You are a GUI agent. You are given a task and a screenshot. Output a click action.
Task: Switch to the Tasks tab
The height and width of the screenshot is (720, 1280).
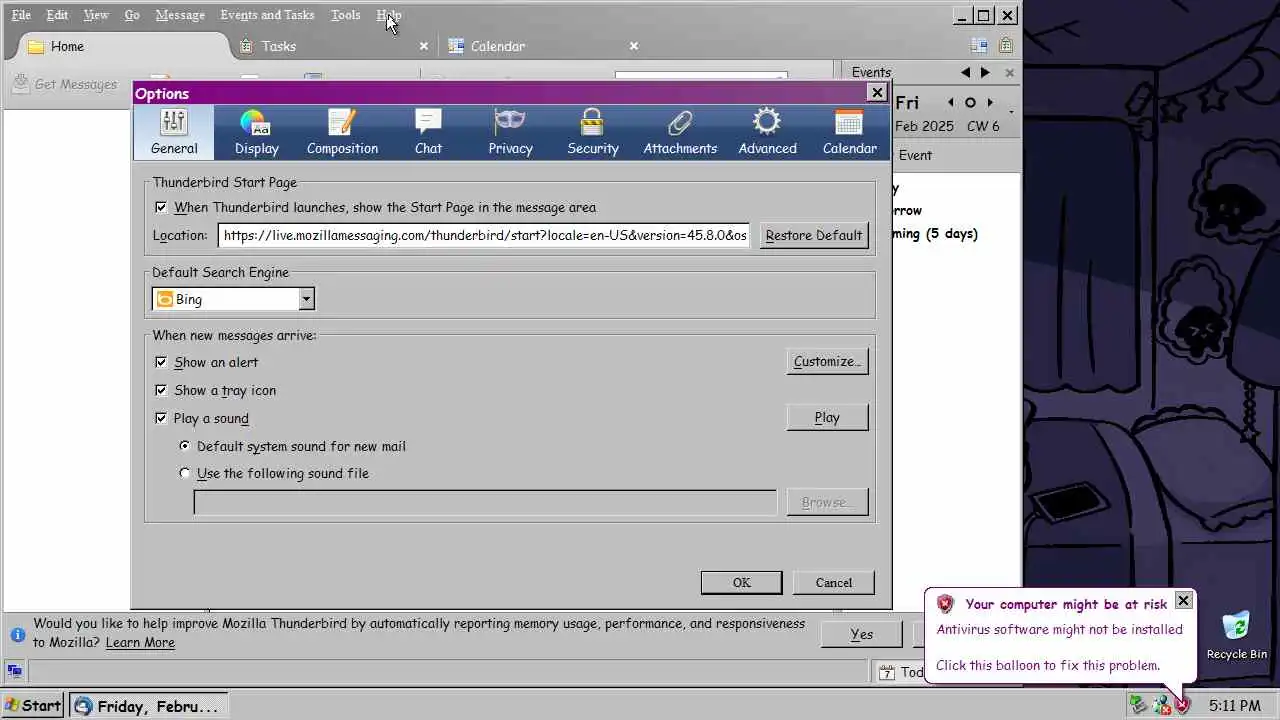tap(333, 46)
